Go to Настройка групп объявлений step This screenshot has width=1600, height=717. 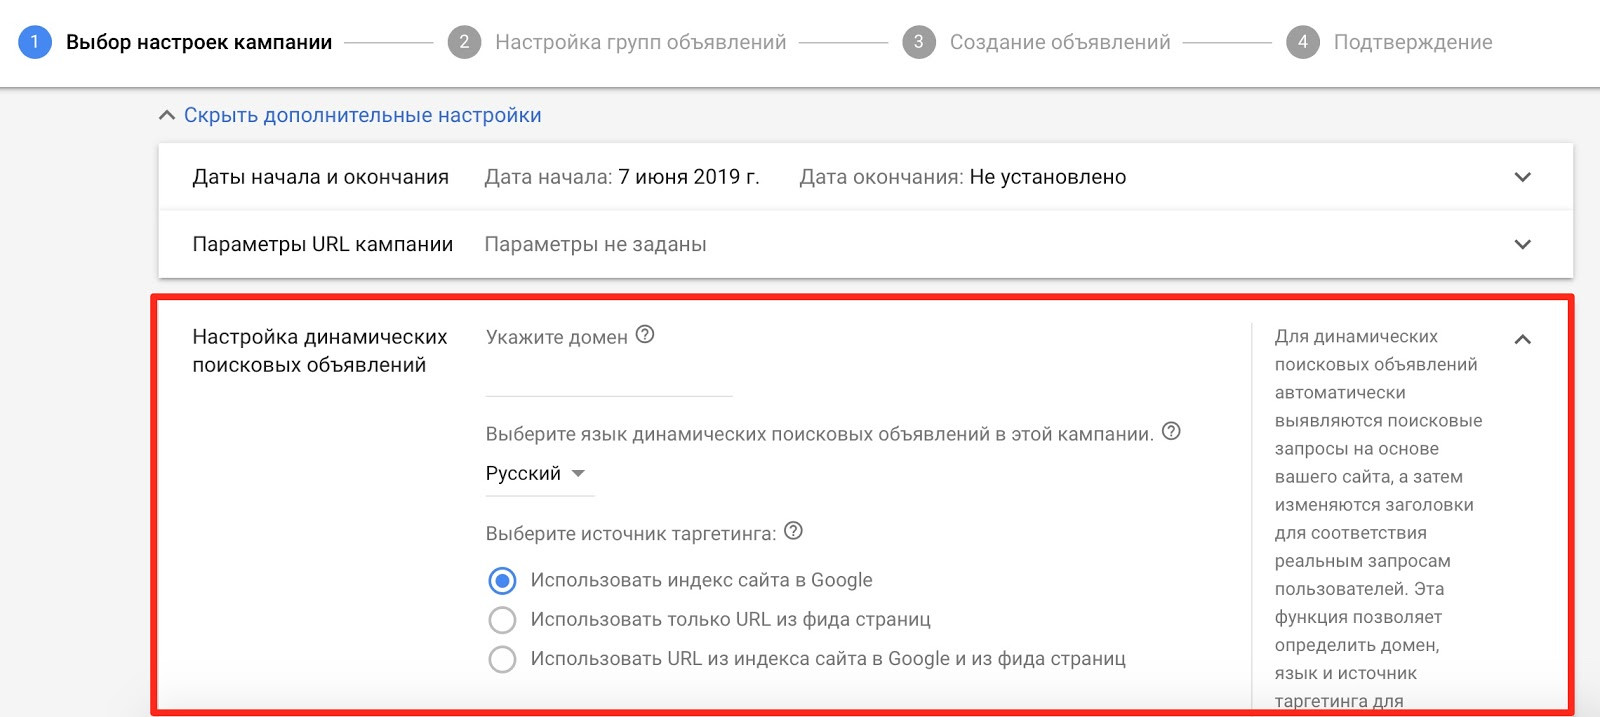[640, 42]
